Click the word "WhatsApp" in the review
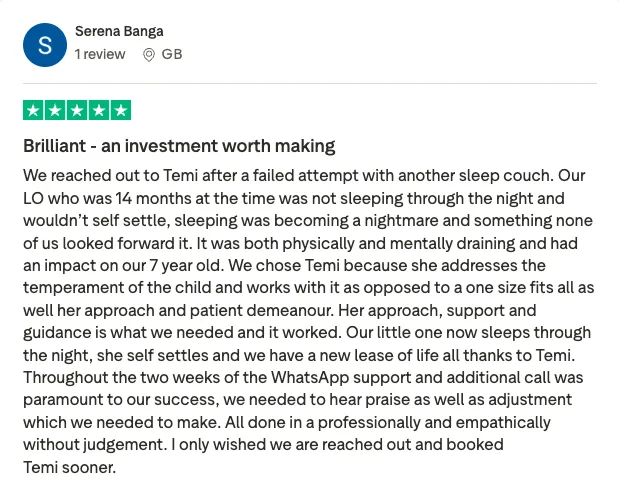 (310, 377)
